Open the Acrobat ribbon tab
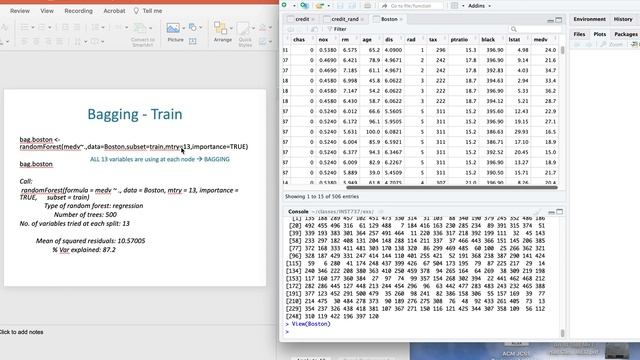640x360 pixels. (x=114, y=11)
